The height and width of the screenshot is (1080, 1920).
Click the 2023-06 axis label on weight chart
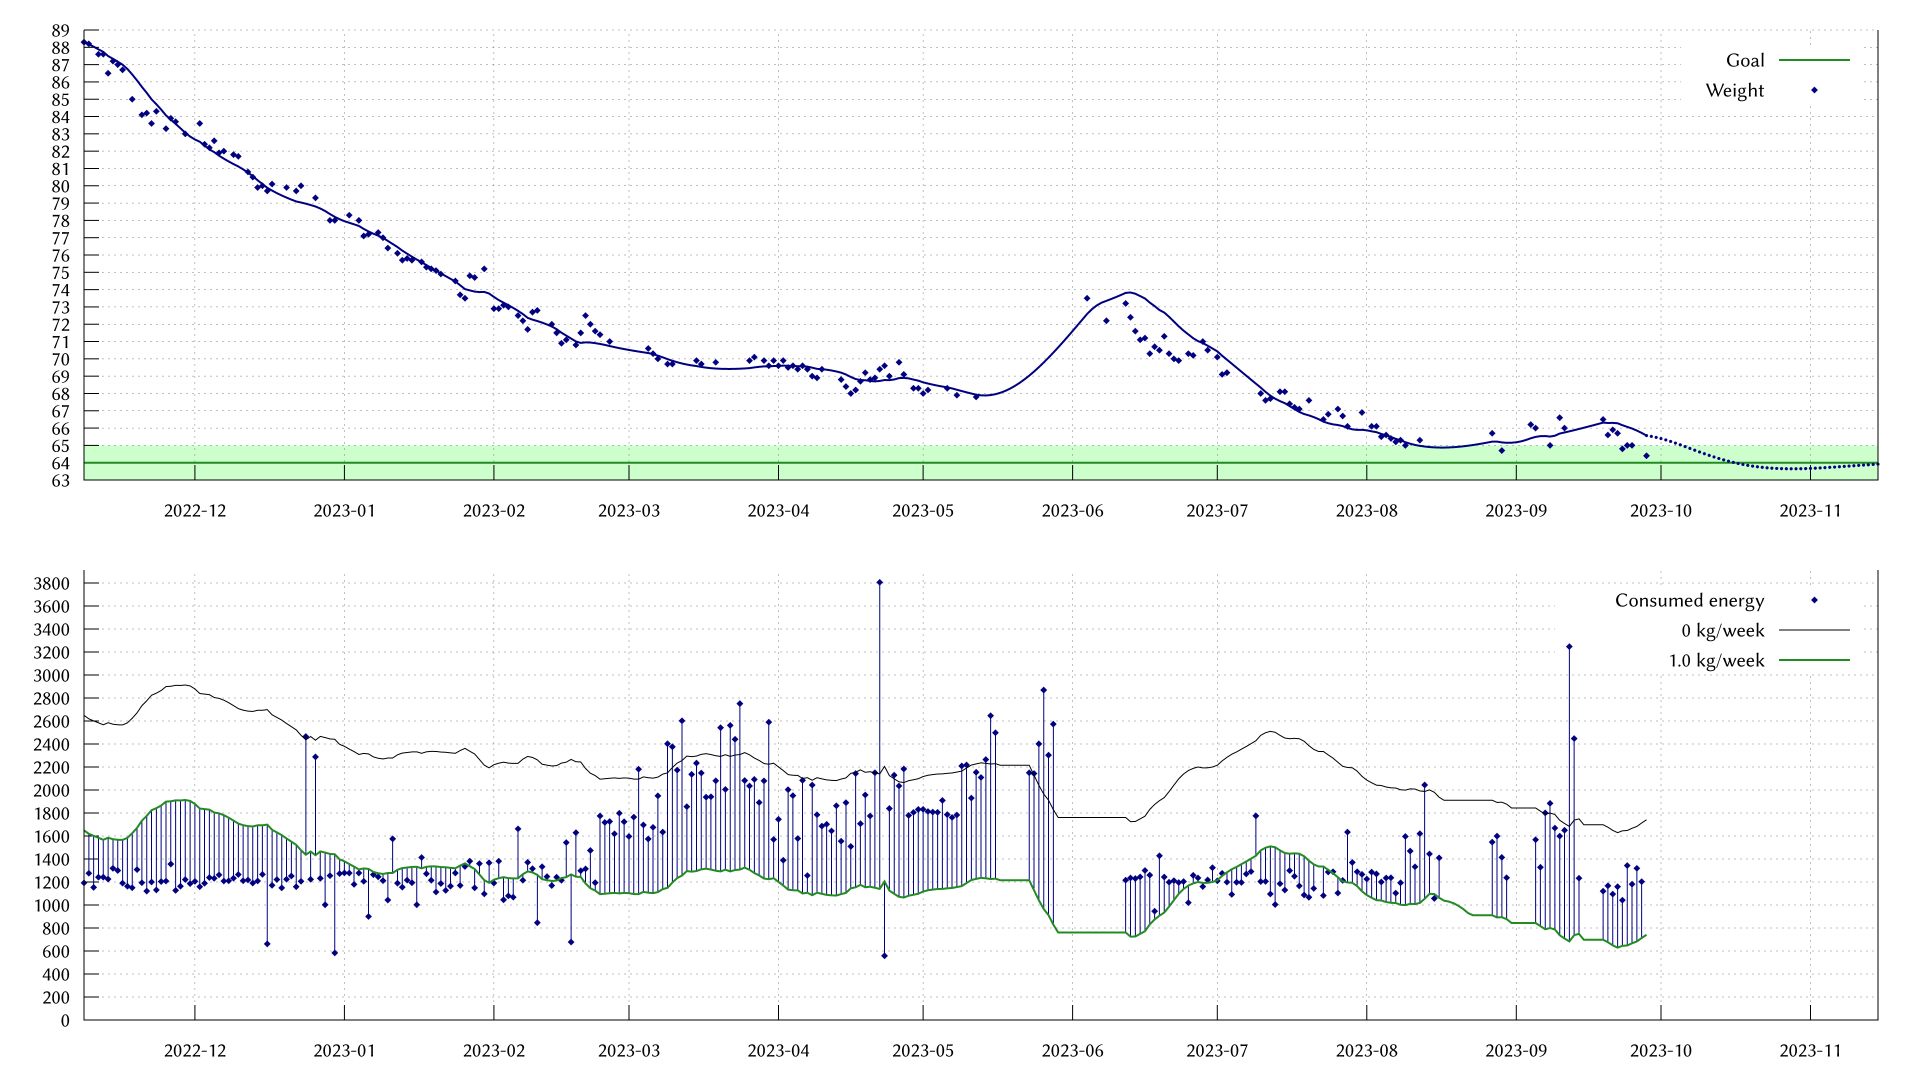1072,510
